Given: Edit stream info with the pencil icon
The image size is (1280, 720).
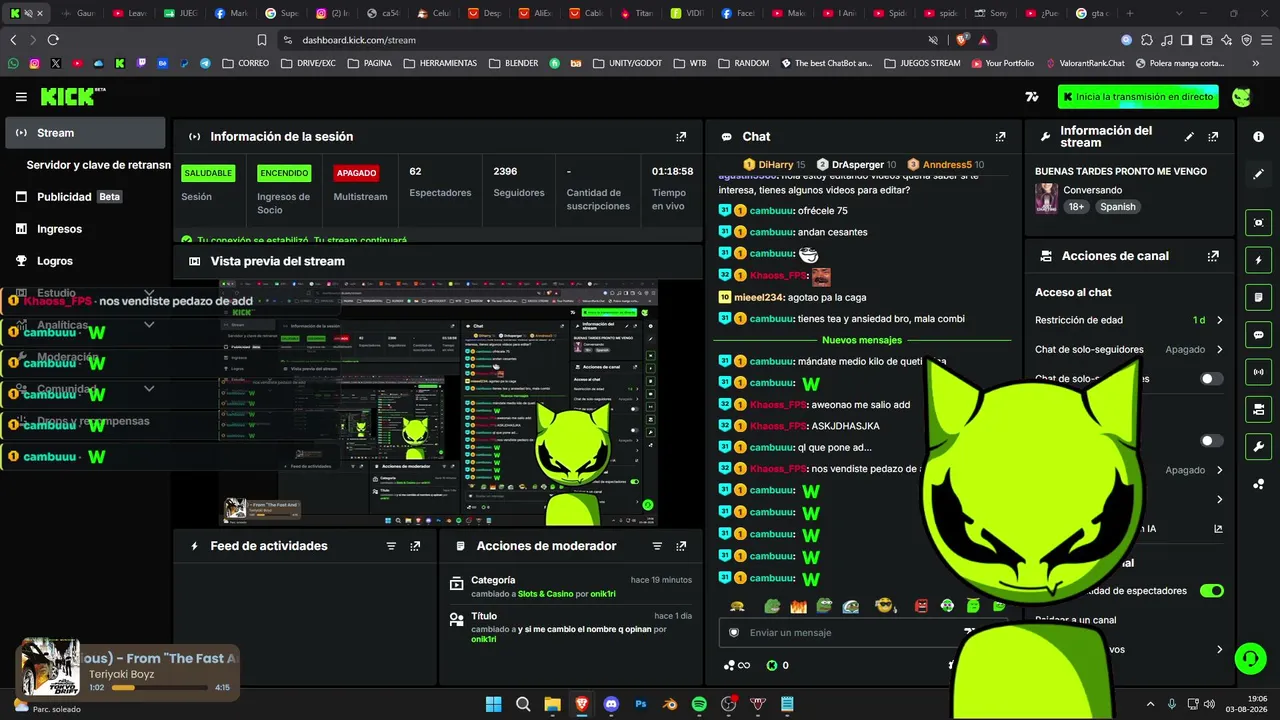Looking at the screenshot, I should tap(1189, 137).
